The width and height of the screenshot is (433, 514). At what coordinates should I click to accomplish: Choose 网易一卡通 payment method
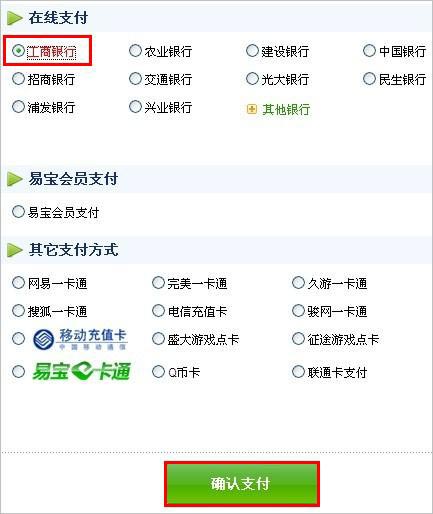(x=18, y=283)
